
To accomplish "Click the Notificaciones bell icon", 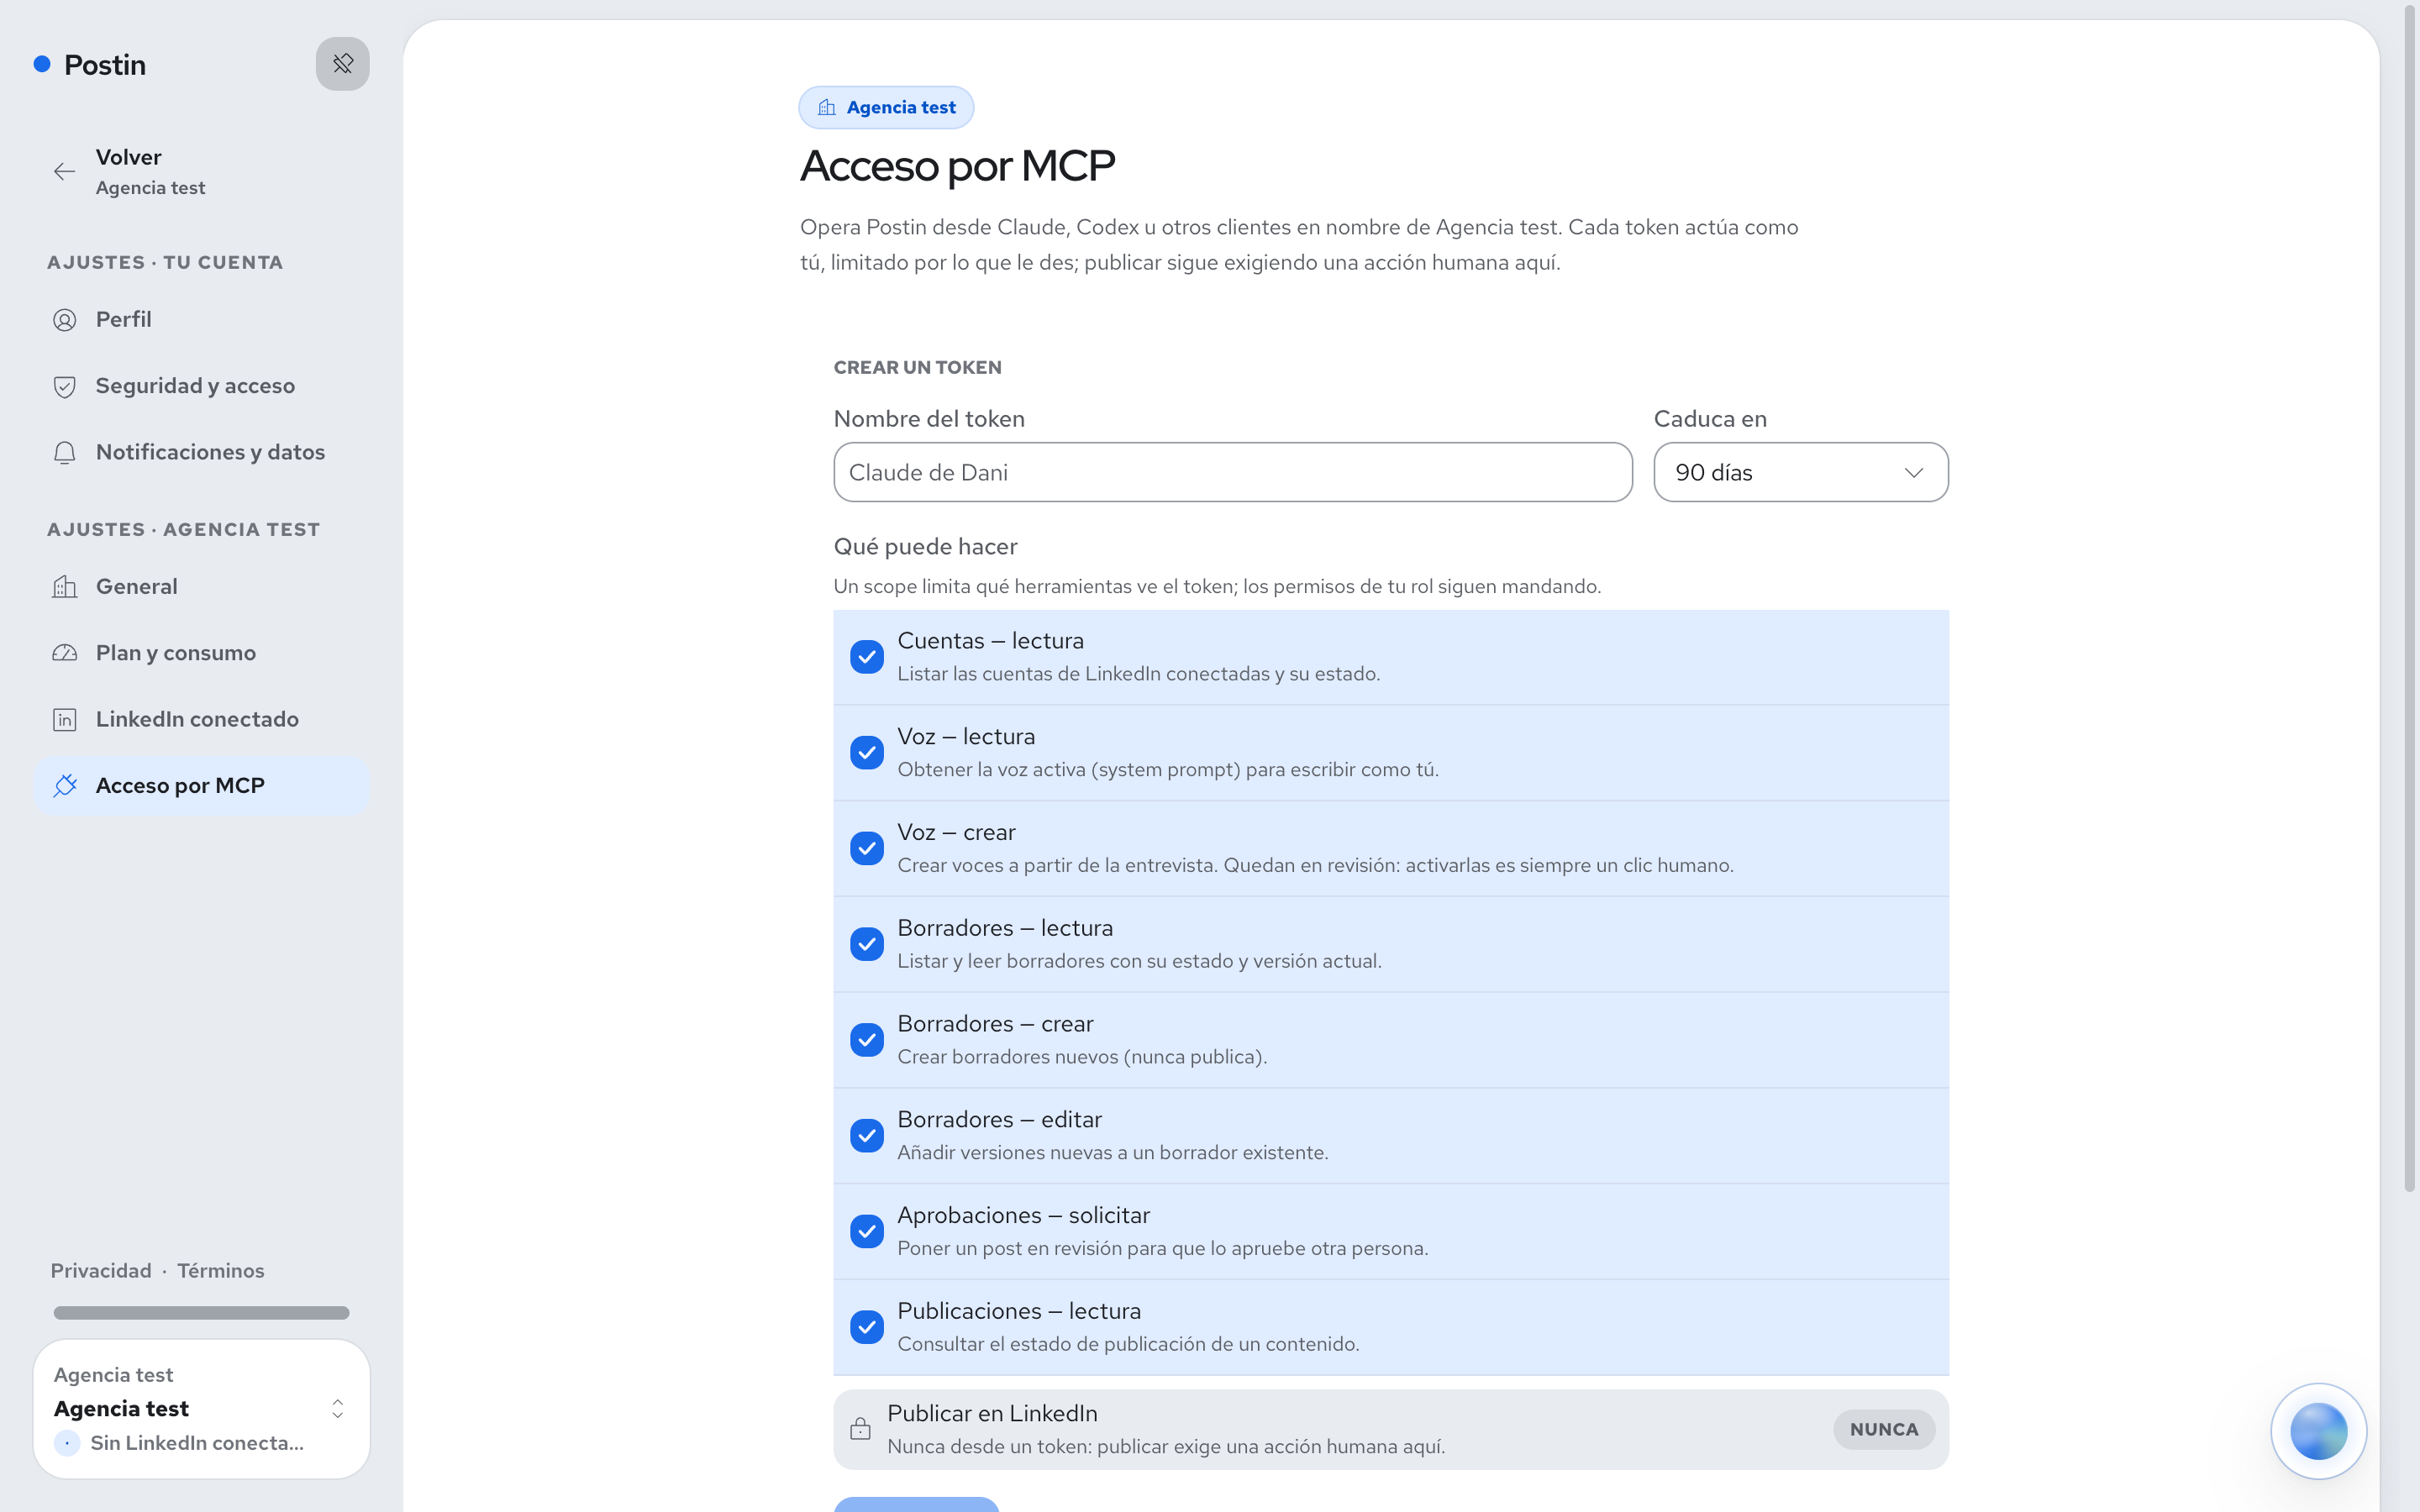I will click(x=65, y=453).
